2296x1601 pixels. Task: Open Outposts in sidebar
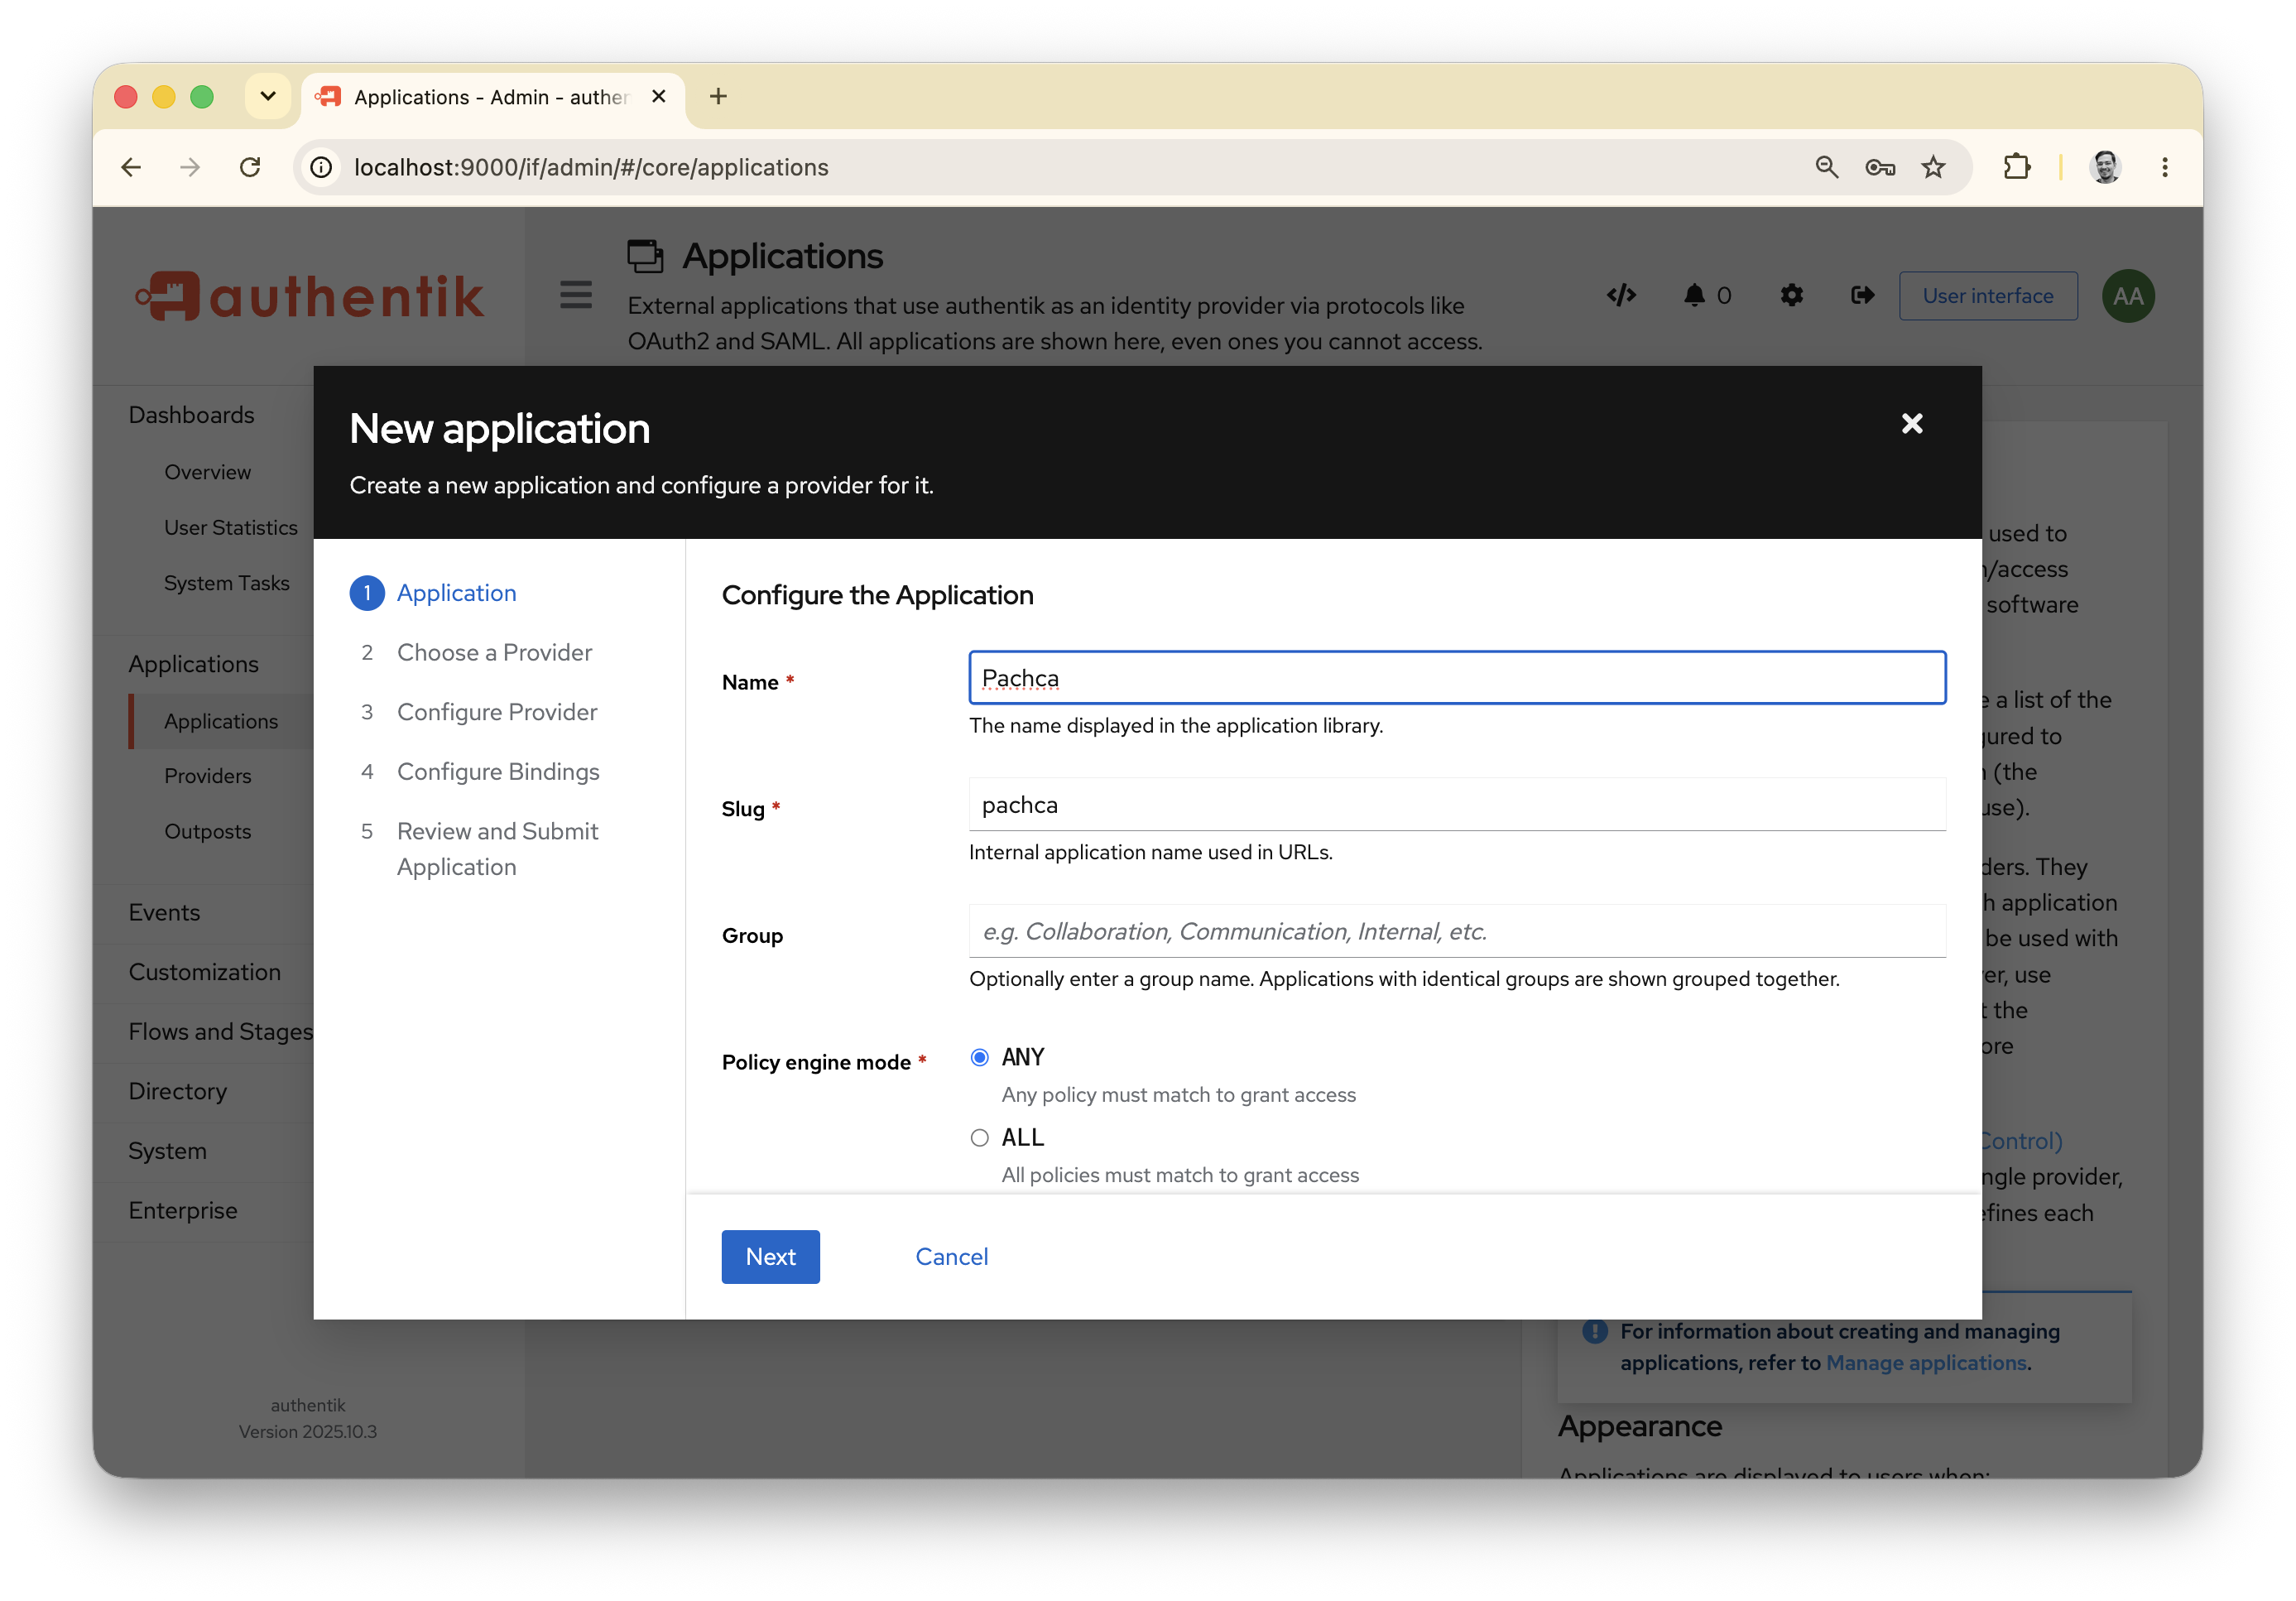pyautogui.click(x=207, y=832)
